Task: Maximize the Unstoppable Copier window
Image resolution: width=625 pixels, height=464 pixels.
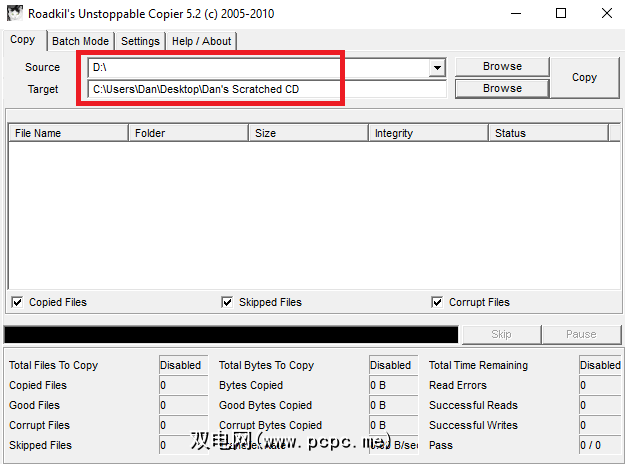Action: point(561,14)
